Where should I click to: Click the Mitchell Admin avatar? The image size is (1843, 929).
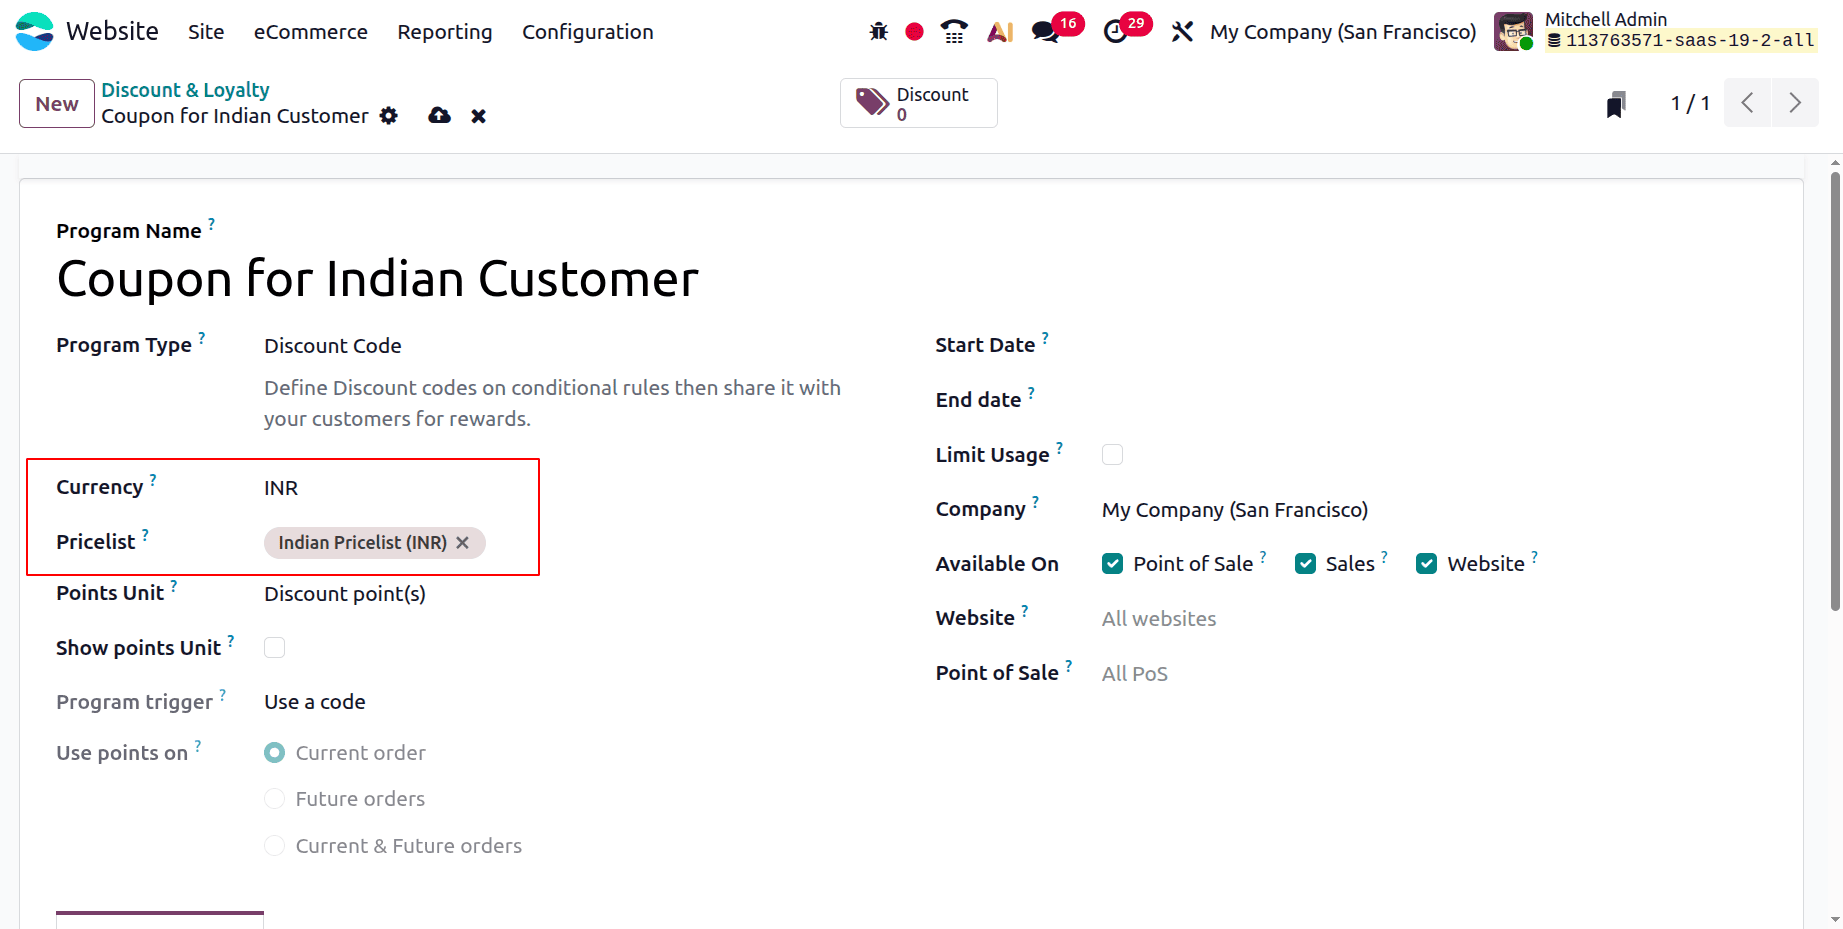point(1513,31)
